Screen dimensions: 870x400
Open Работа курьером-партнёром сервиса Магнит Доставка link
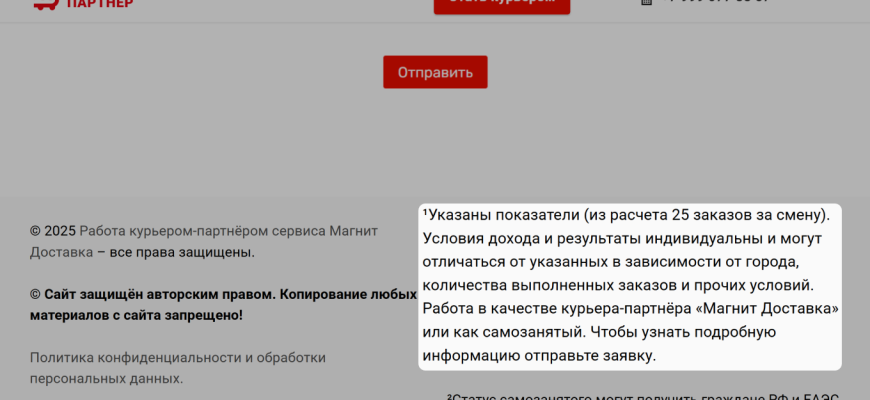click(228, 230)
